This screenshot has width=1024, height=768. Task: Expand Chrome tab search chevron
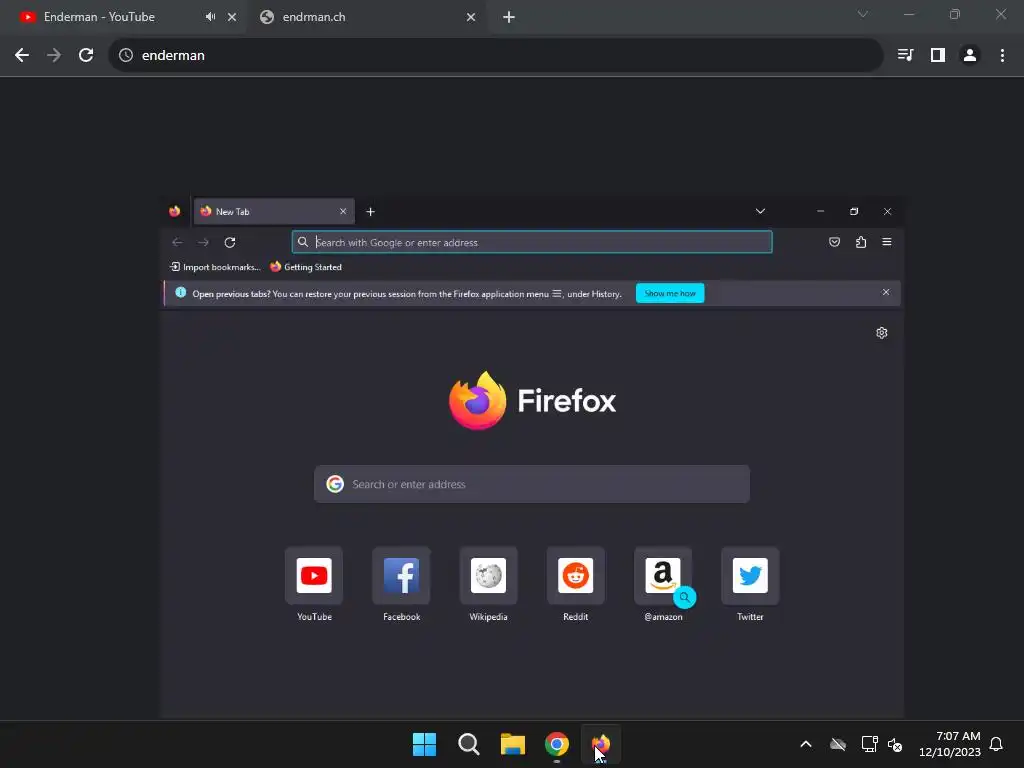pos(863,14)
